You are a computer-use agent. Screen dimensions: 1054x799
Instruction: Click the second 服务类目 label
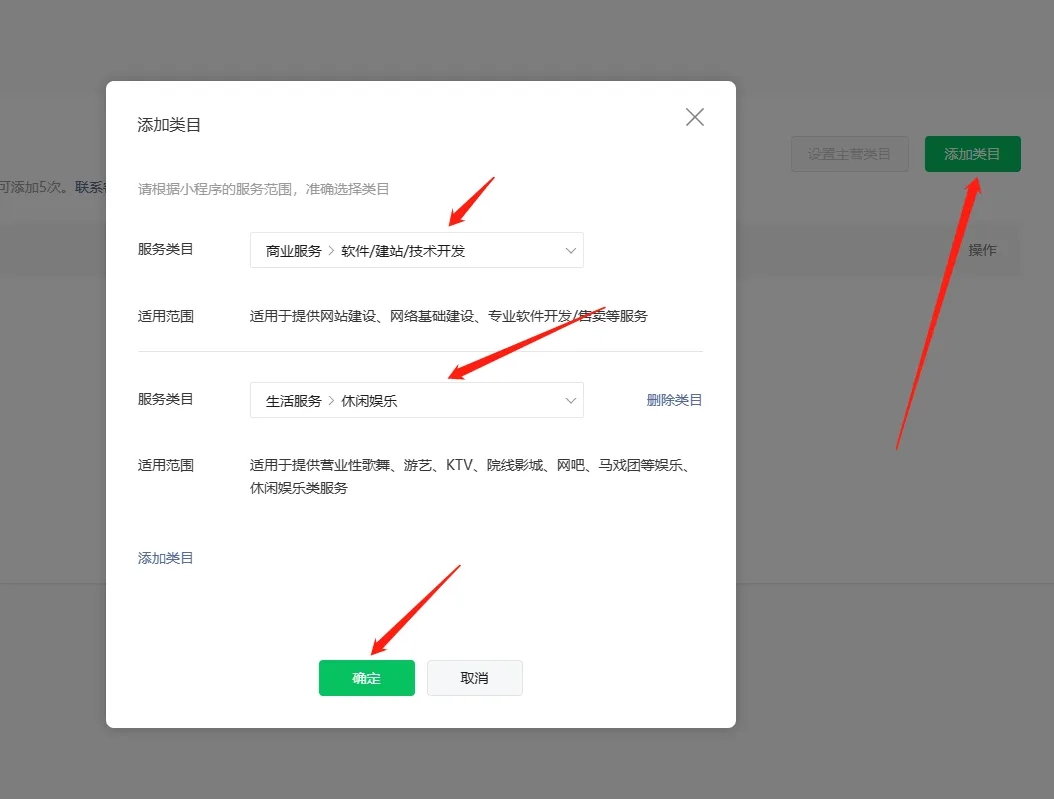click(165, 399)
